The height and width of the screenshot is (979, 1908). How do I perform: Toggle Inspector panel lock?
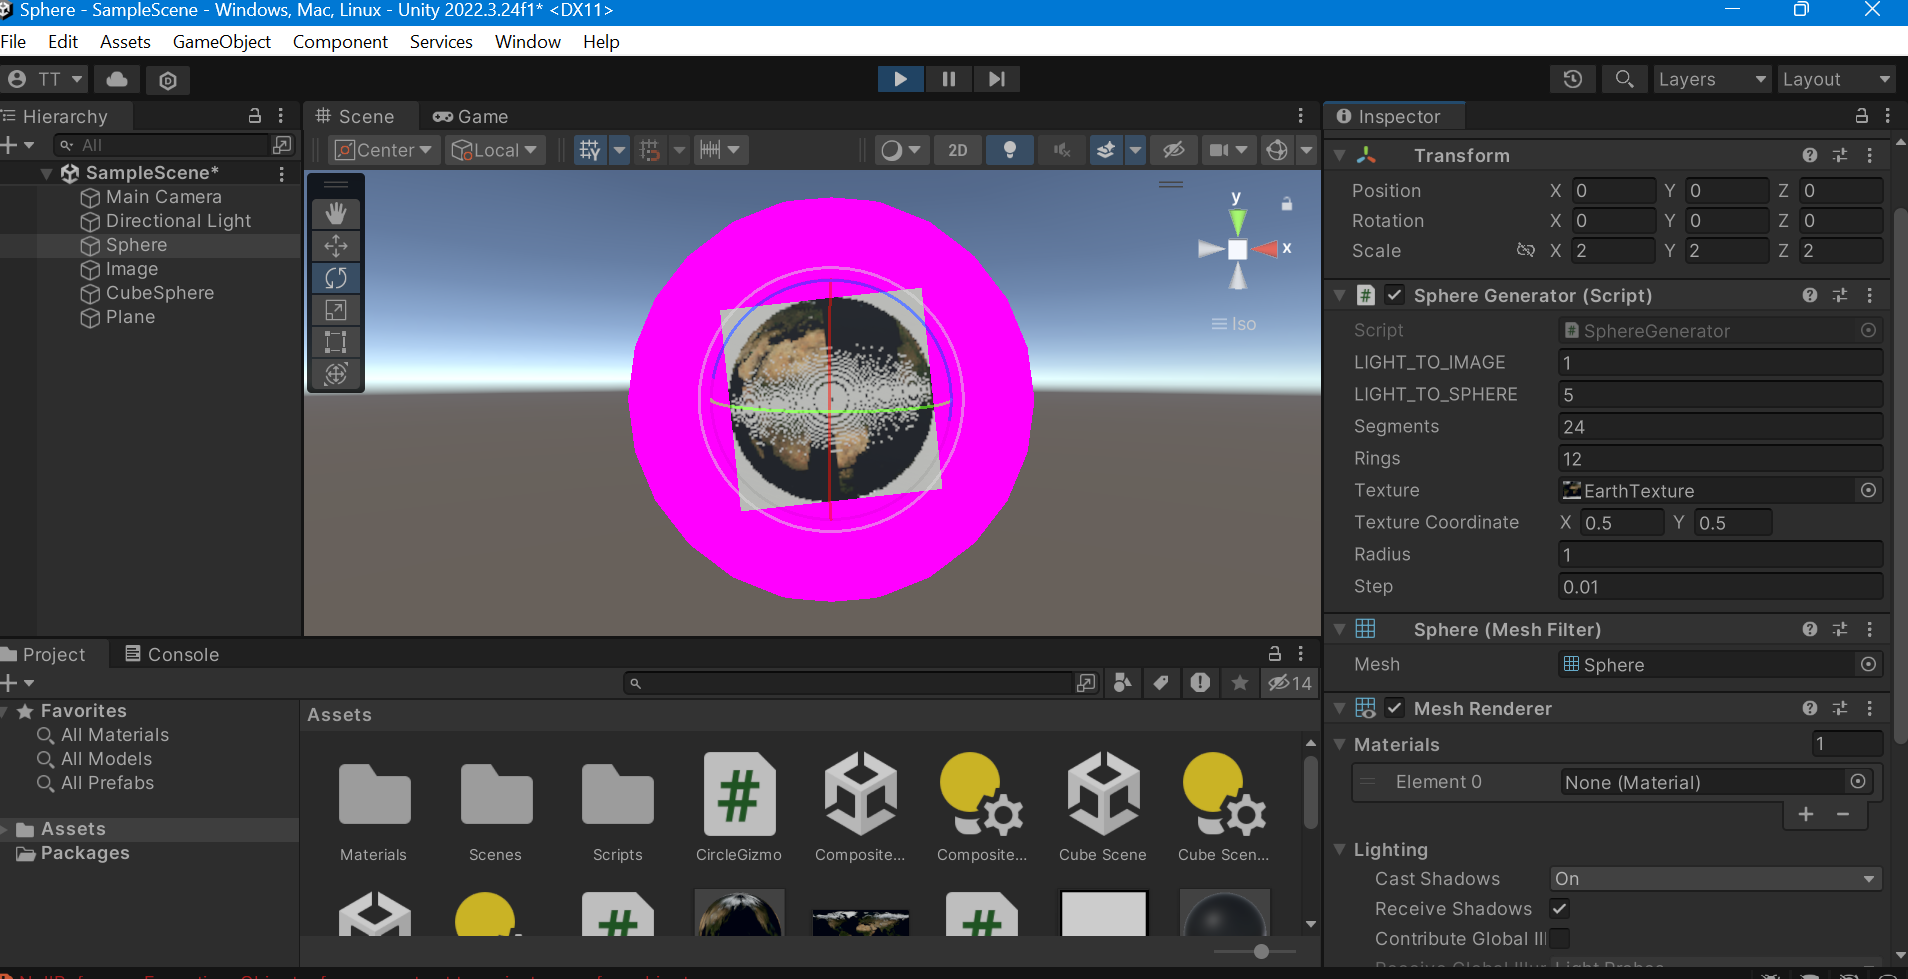[1862, 116]
